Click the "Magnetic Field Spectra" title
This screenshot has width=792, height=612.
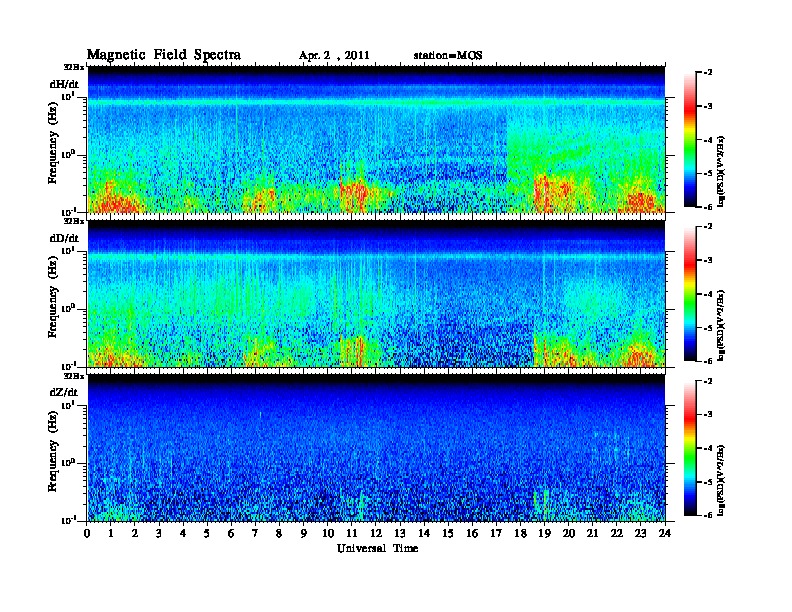pos(164,55)
